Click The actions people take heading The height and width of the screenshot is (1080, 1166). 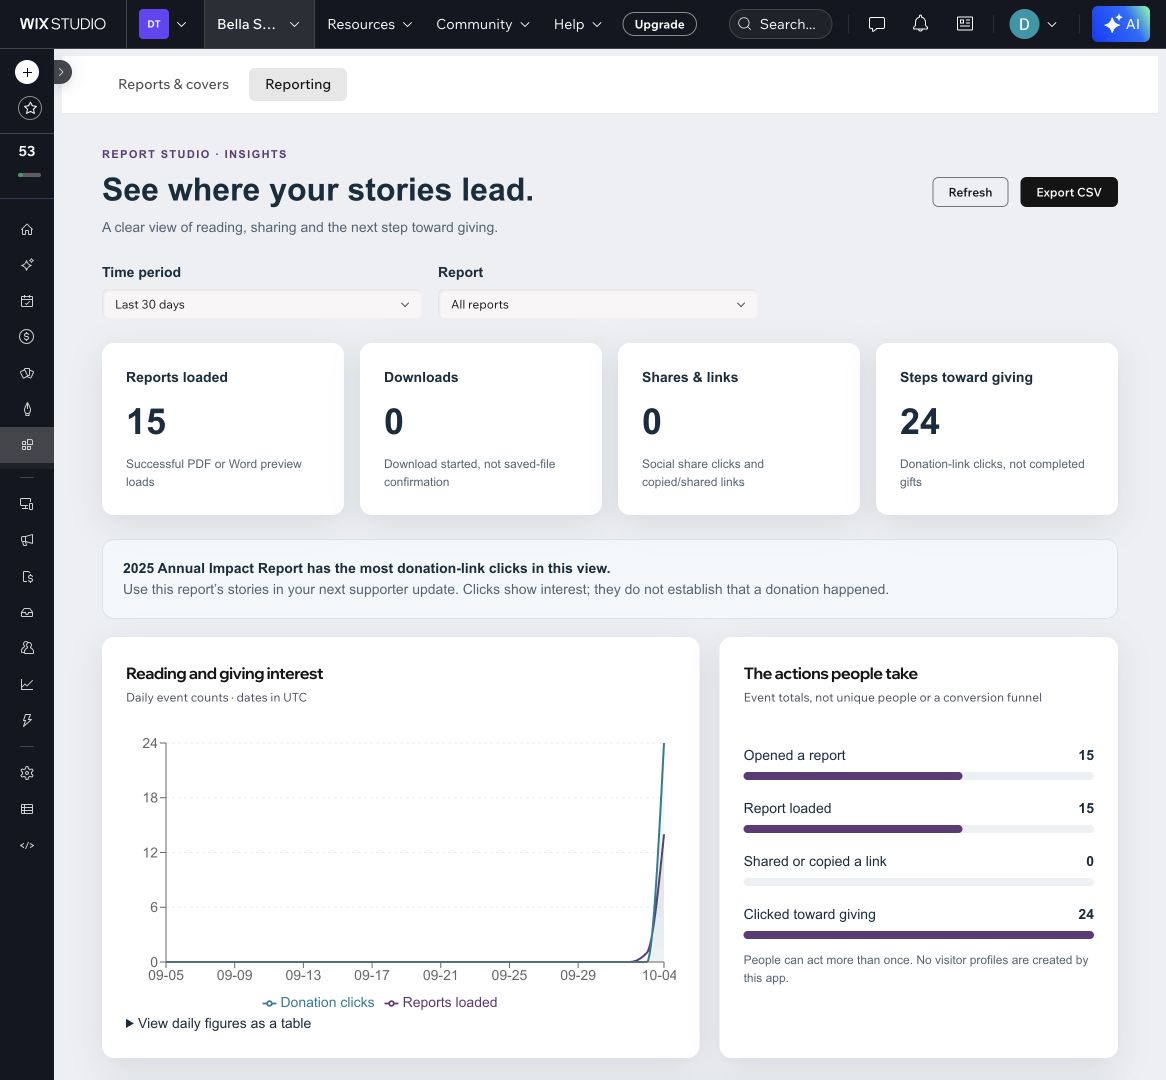pyautogui.click(x=830, y=674)
